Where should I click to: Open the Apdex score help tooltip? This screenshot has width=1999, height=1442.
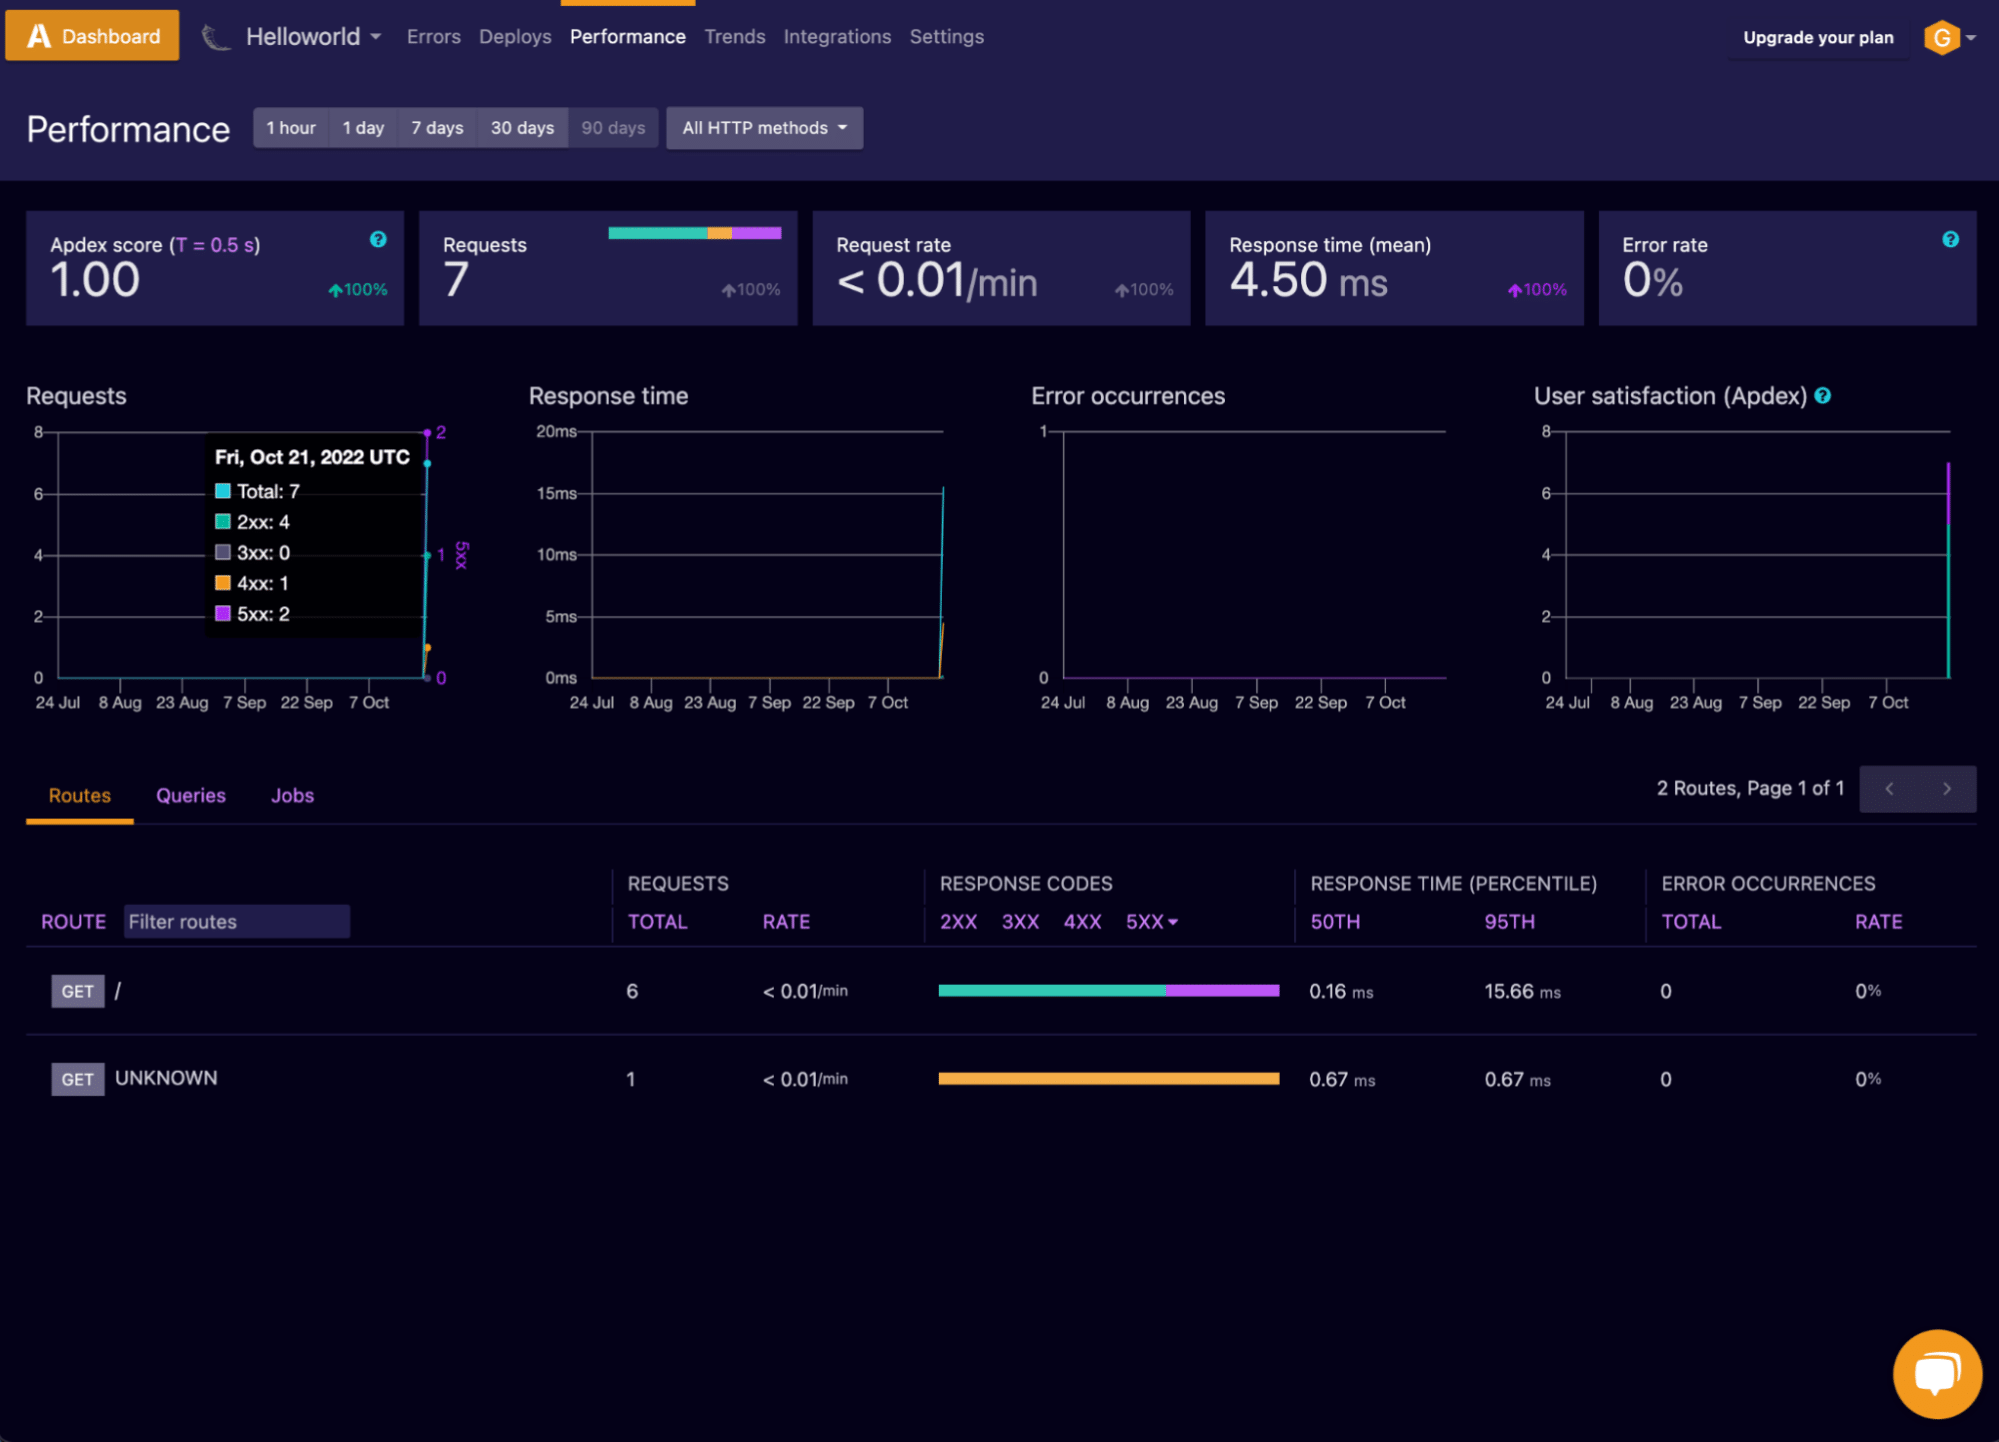tap(377, 239)
